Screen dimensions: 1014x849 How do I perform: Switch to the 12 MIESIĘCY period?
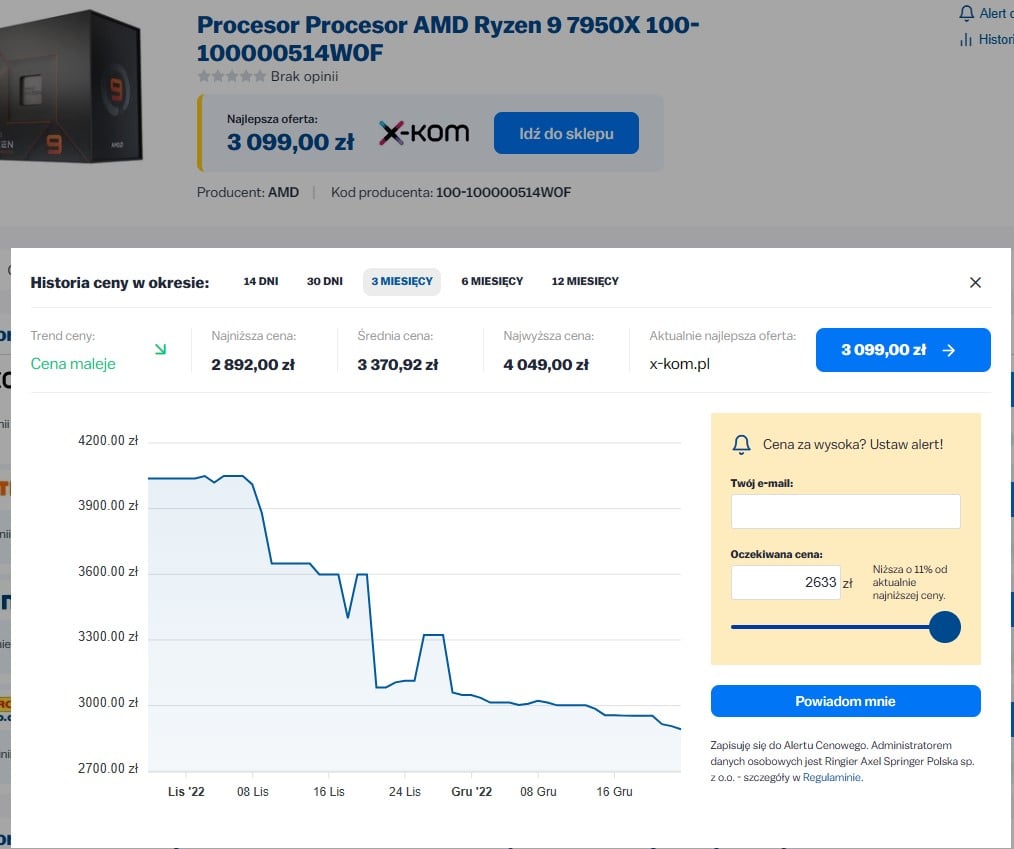[x=585, y=281]
